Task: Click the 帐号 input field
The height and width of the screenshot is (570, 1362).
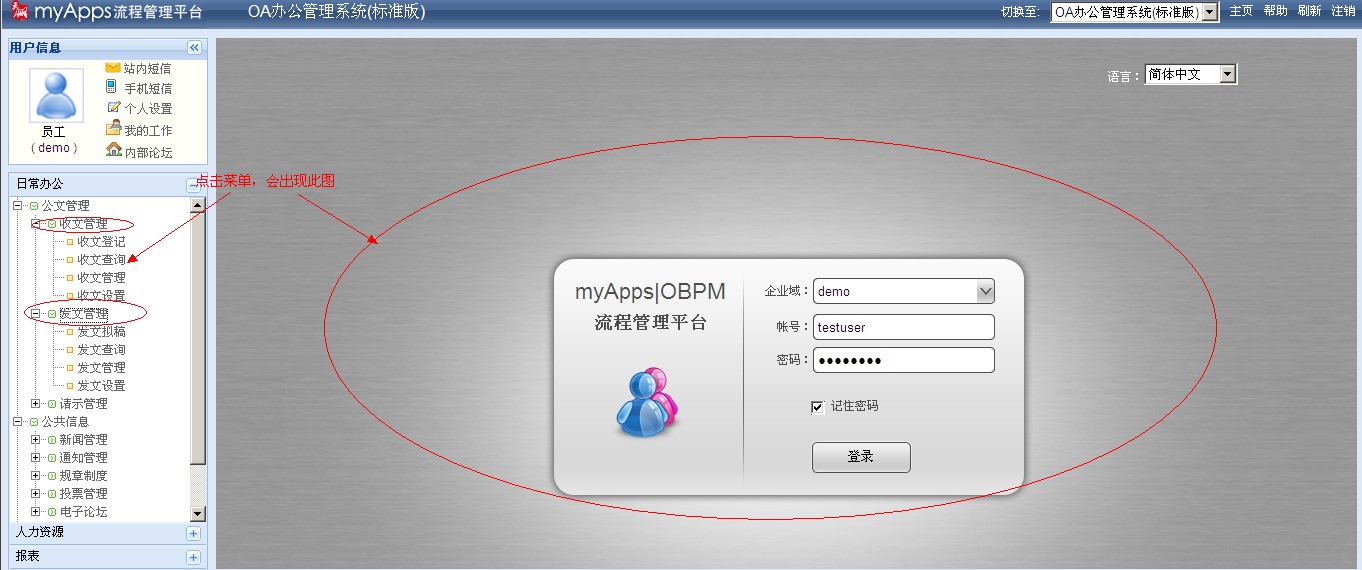Action: click(x=904, y=327)
